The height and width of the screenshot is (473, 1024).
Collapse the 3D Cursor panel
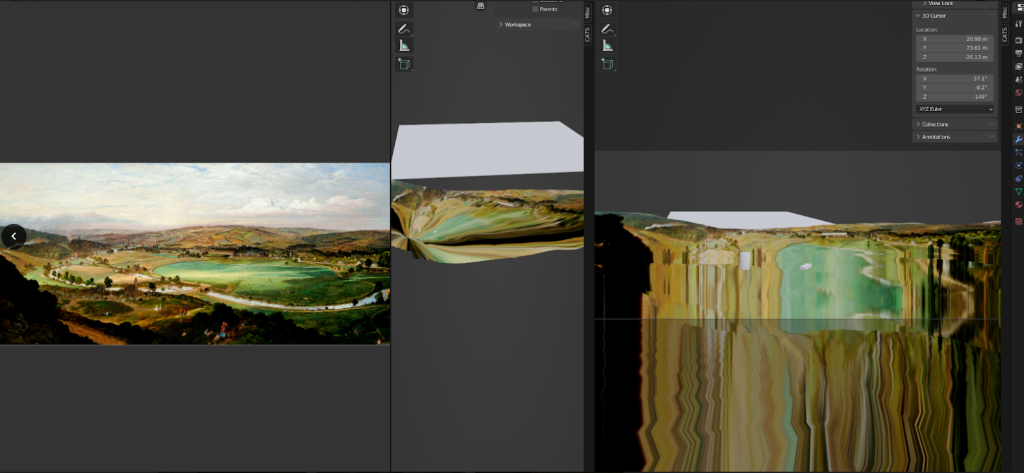coord(954,16)
